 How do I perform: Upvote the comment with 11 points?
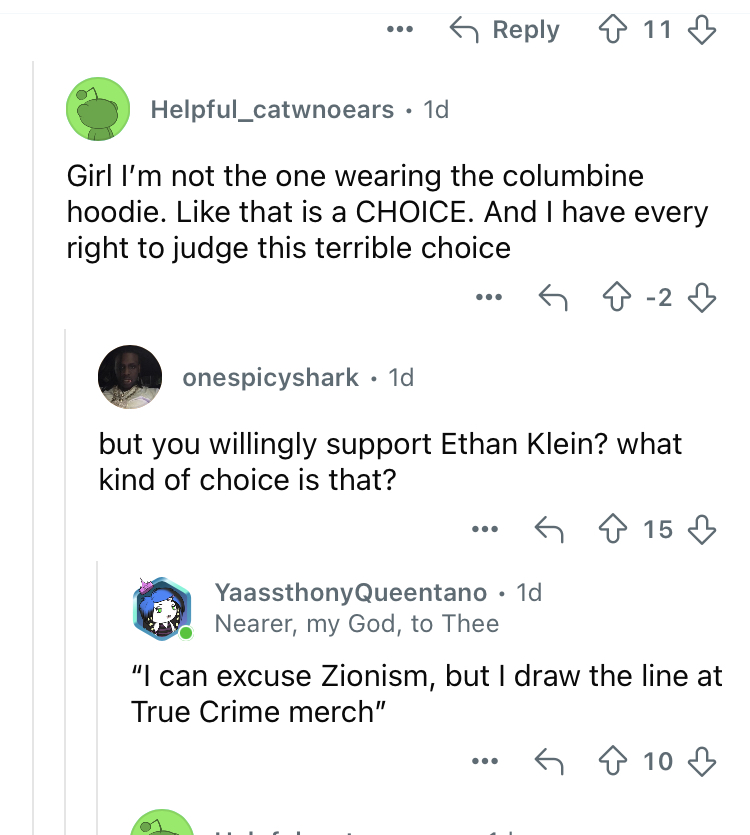pyautogui.click(x=613, y=29)
